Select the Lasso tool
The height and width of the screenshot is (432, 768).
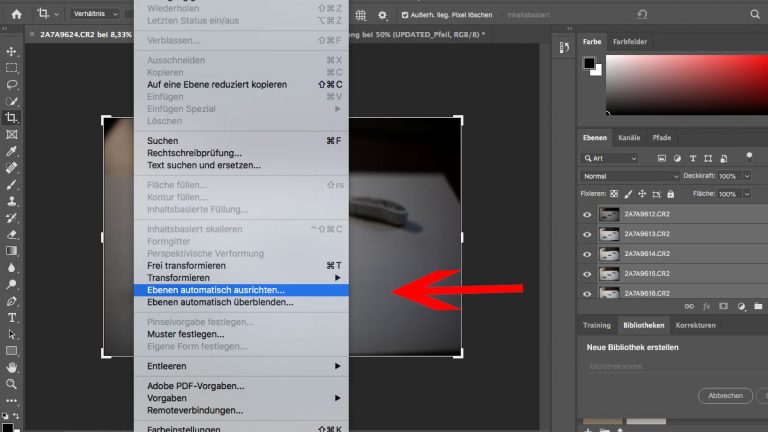click(x=12, y=85)
